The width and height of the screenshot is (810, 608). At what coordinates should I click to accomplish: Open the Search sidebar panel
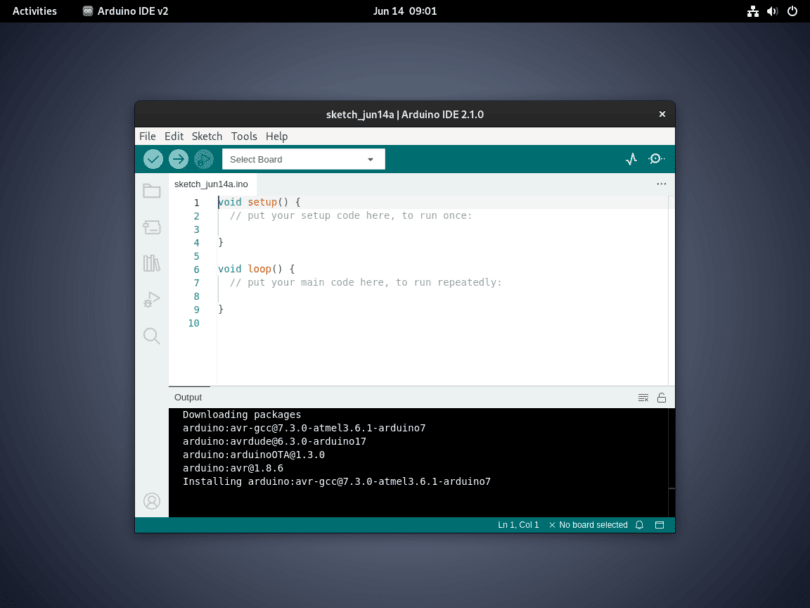tap(151, 336)
